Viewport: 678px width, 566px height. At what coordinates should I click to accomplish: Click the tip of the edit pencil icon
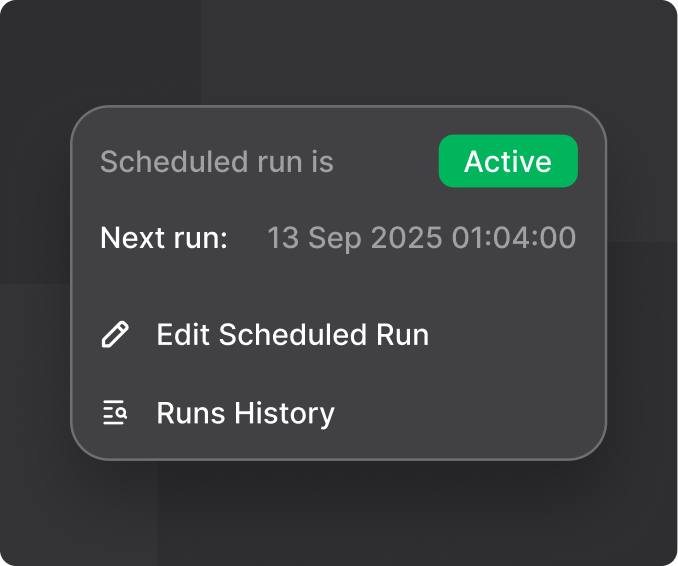point(107,343)
